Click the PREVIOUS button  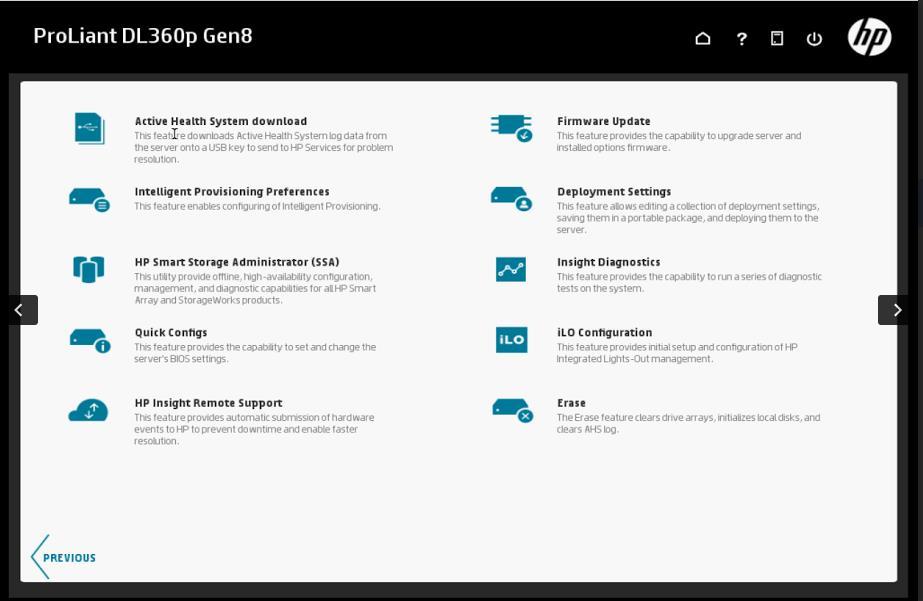(x=64, y=557)
